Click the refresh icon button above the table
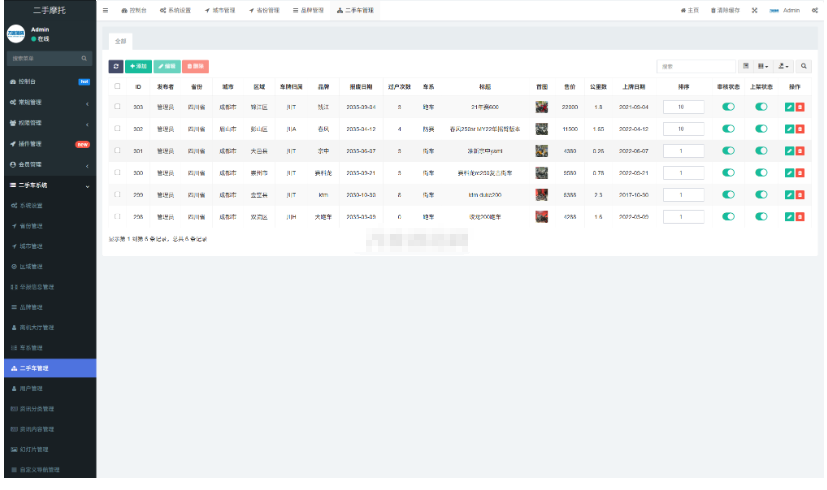The width and height of the screenshot is (827, 490). (x=116, y=66)
